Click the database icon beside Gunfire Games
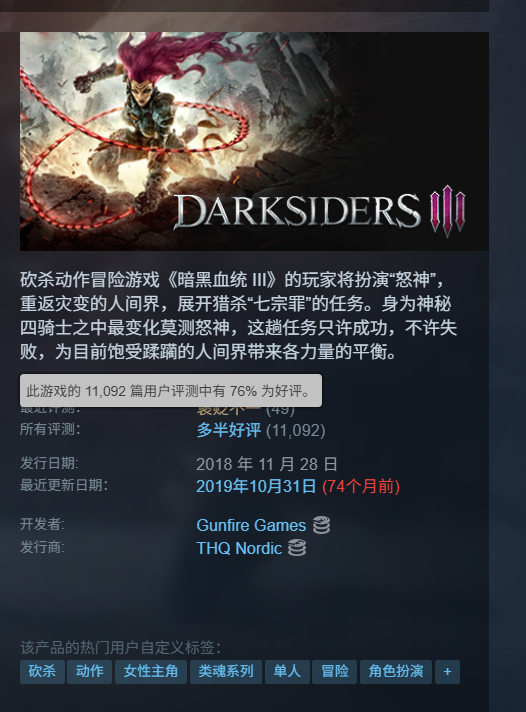This screenshot has width=526, height=712. (x=321, y=525)
